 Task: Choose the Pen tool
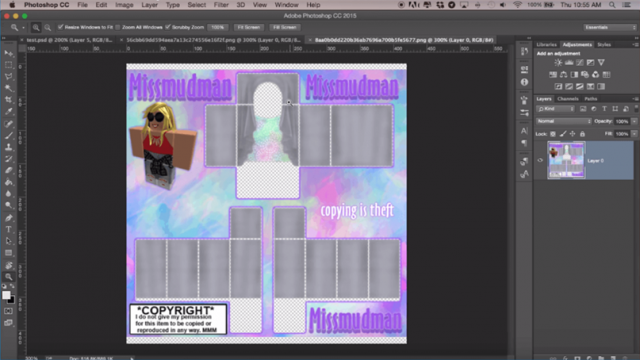coord(9,218)
